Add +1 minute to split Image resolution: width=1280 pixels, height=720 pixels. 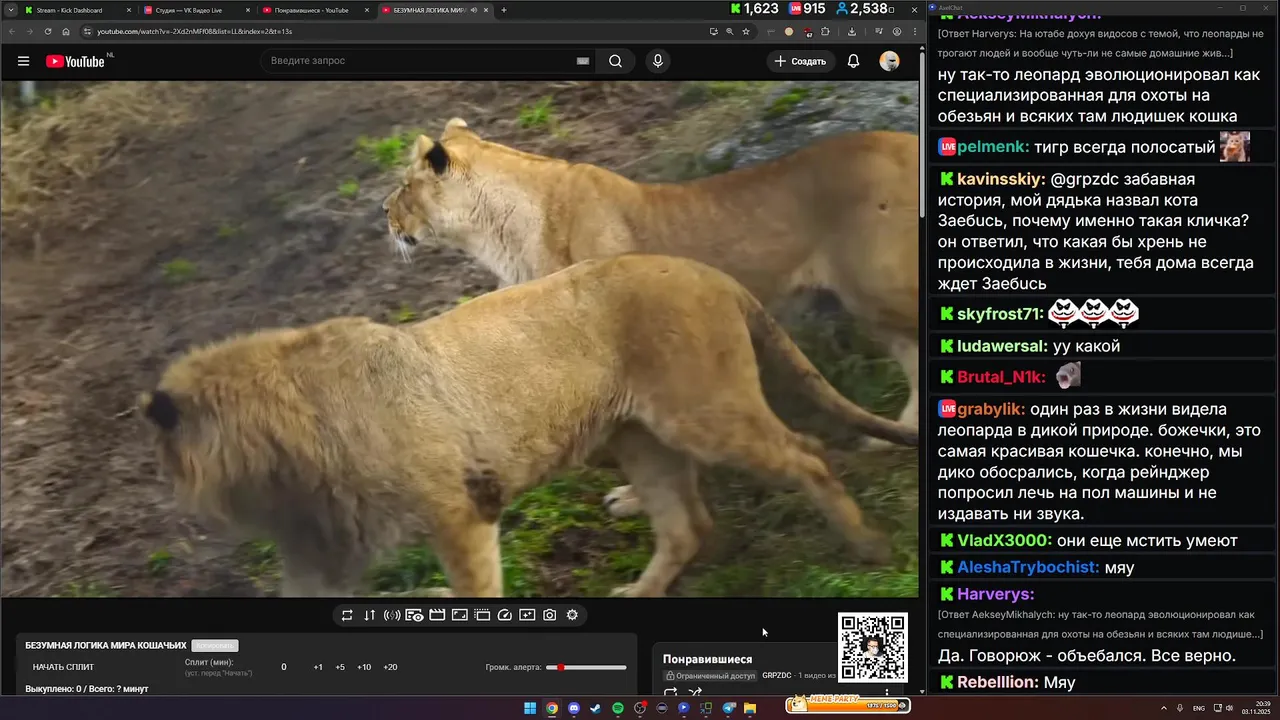tap(318, 667)
